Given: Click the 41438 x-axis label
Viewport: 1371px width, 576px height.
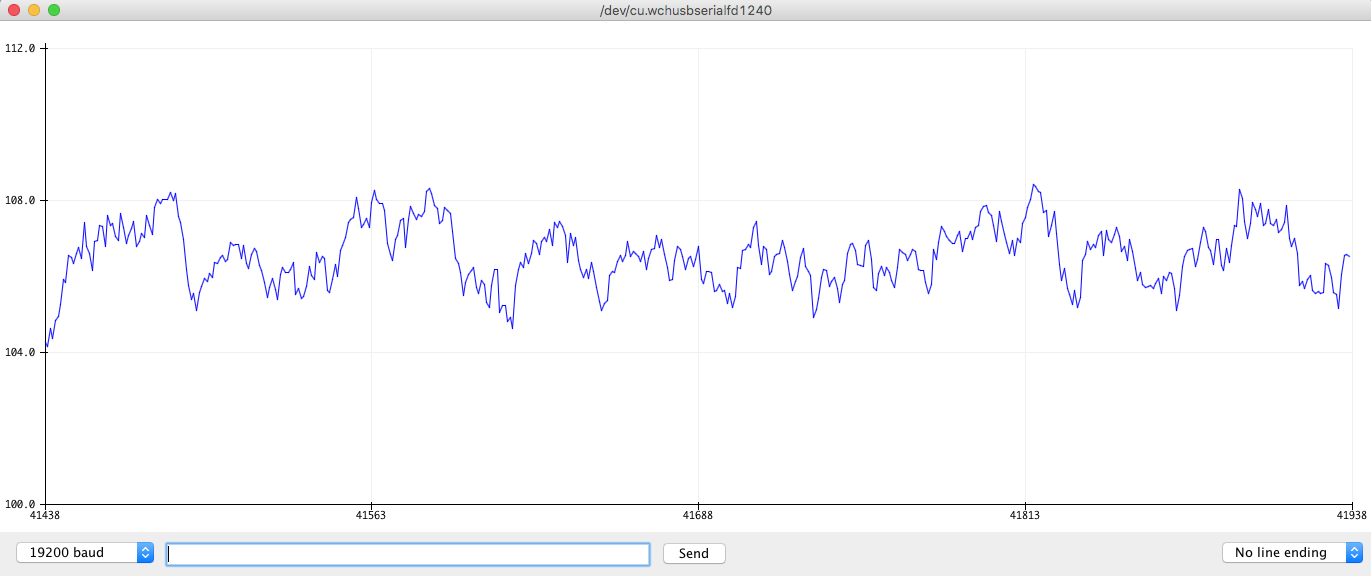Looking at the screenshot, I should pyautogui.click(x=46, y=516).
